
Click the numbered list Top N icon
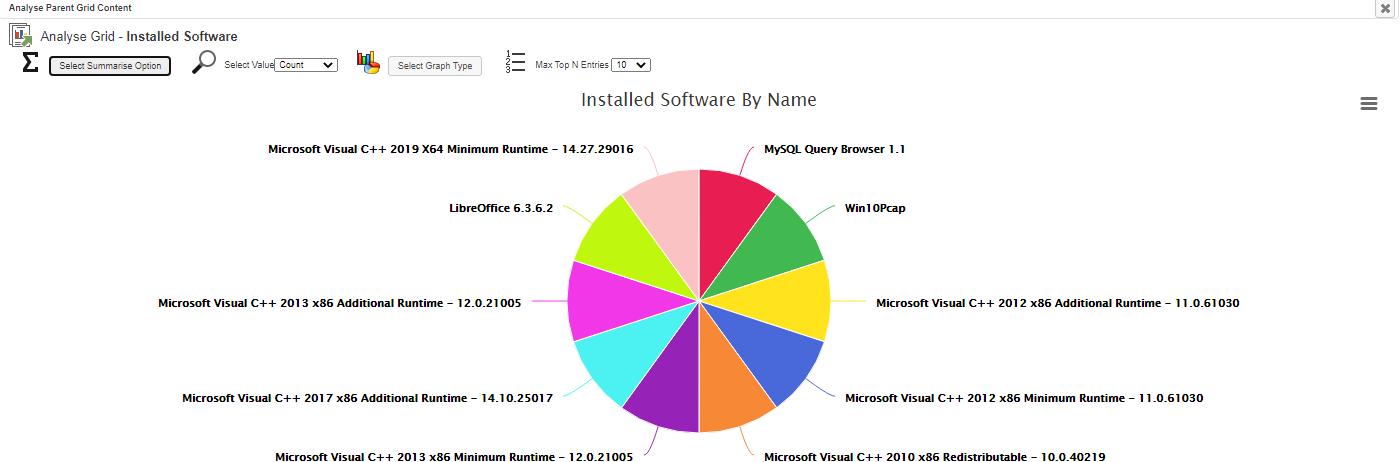tap(516, 63)
